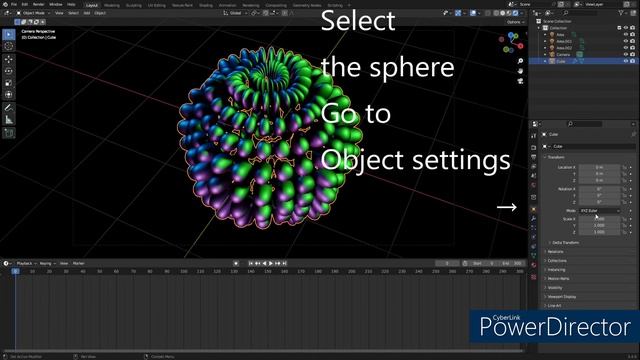Open the Object properties tab
The height and width of the screenshot is (360, 640).
(x=533, y=209)
